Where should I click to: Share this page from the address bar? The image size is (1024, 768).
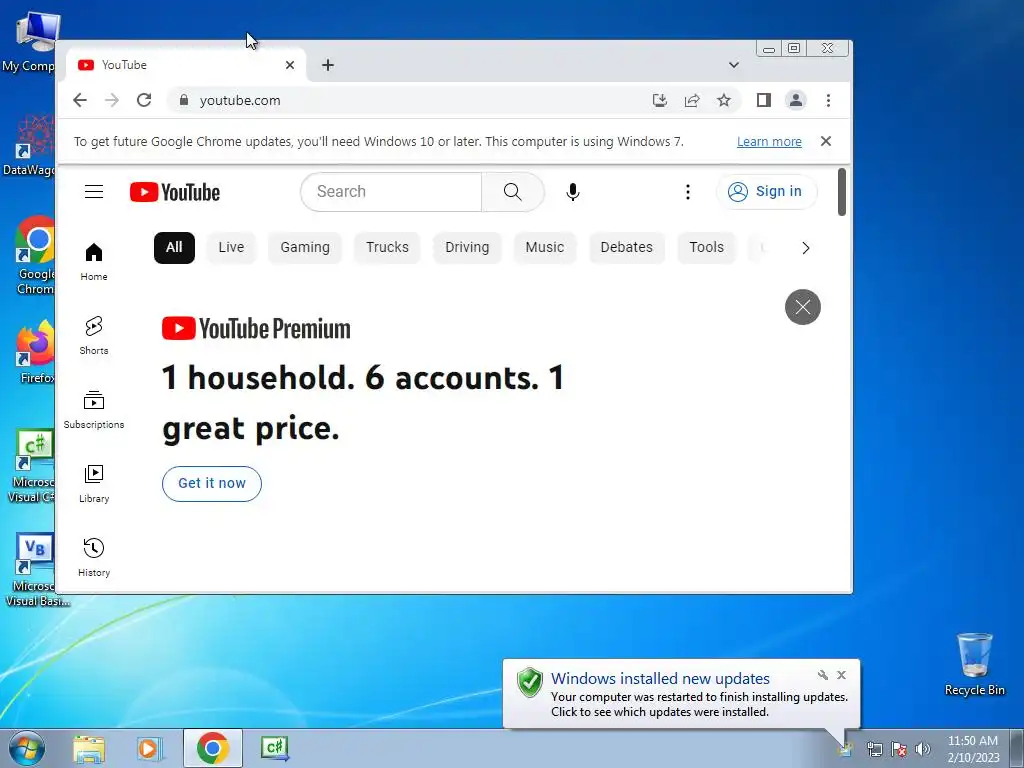(x=692, y=100)
